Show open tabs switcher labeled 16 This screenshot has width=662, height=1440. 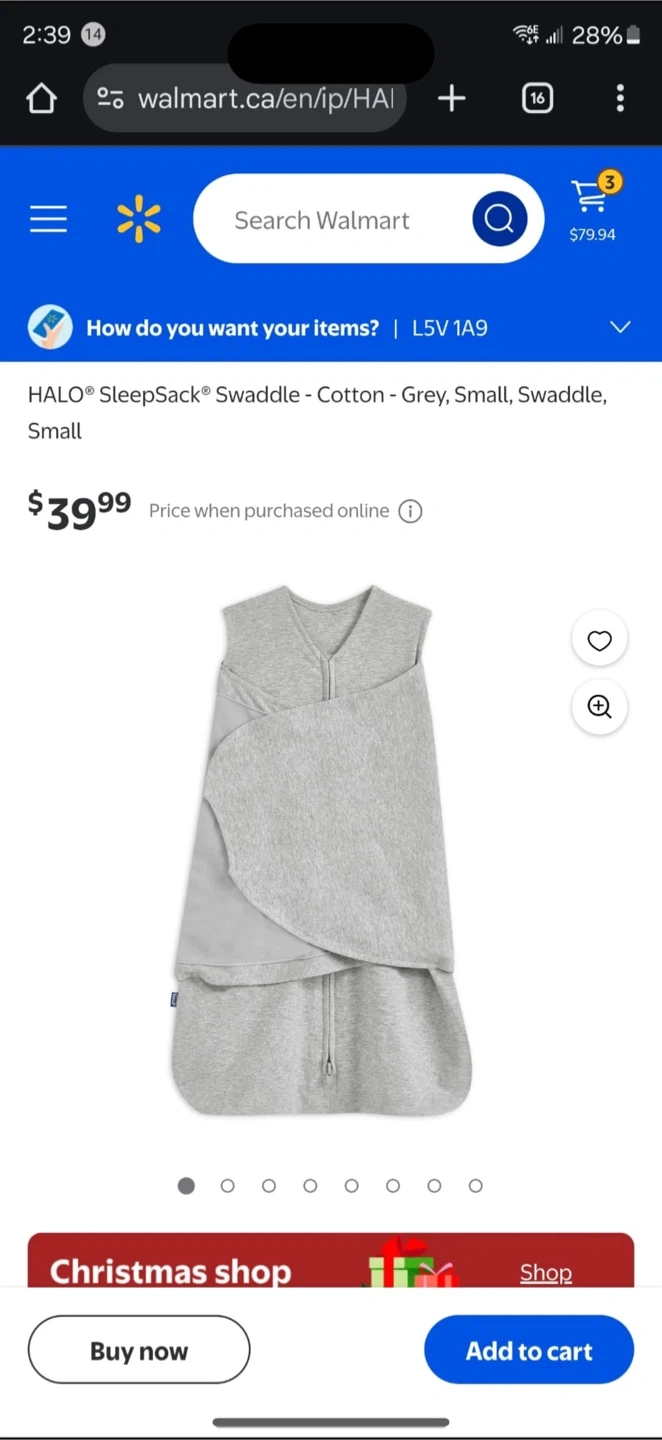tap(537, 98)
